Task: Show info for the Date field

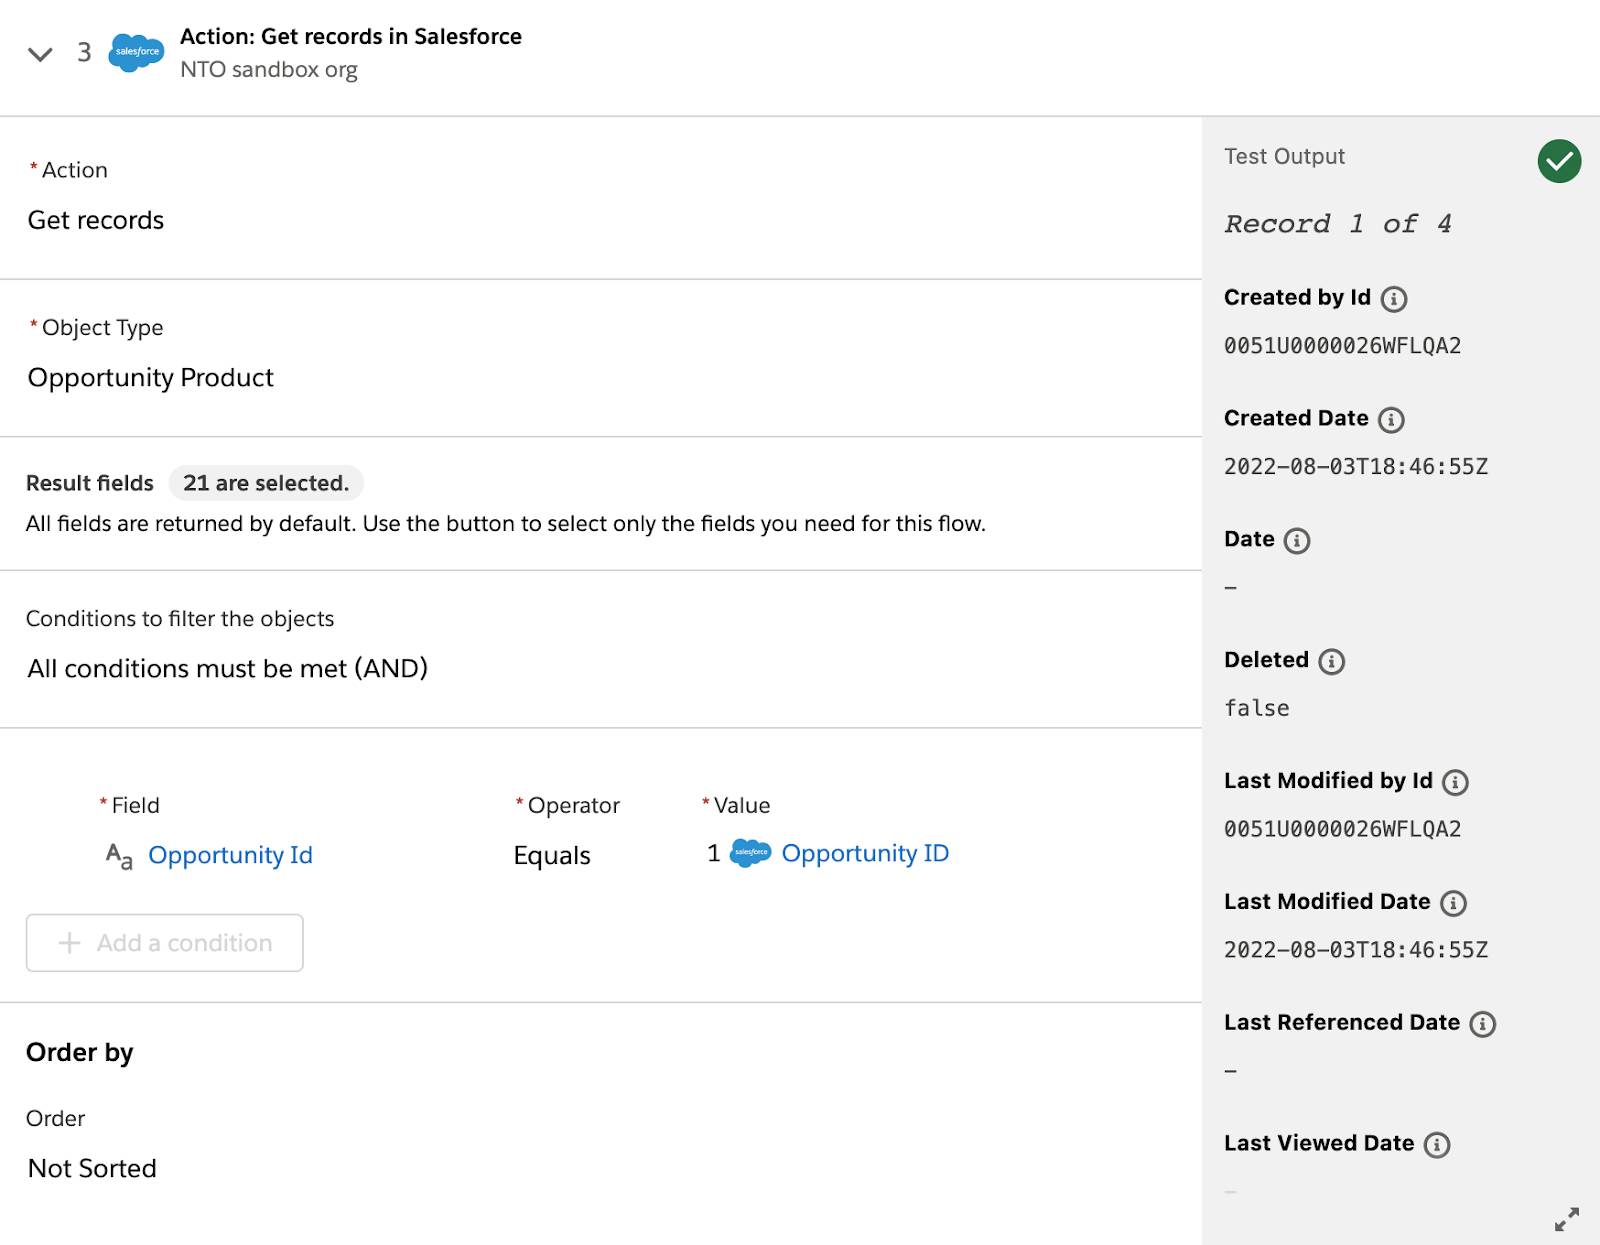Action: (1297, 541)
